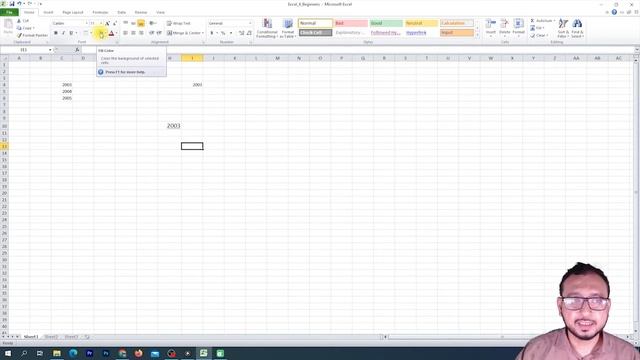
Task: Open the font size dropdown
Action: (101, 23)
